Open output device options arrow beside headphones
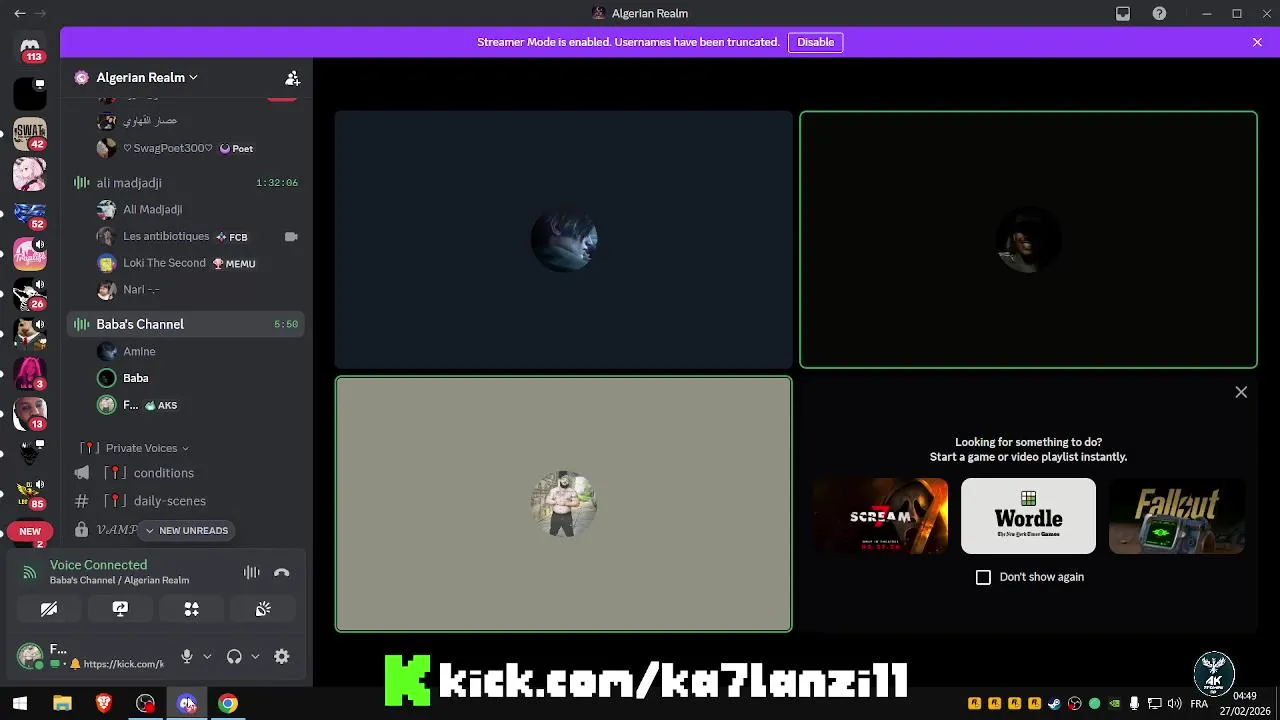 255,657
